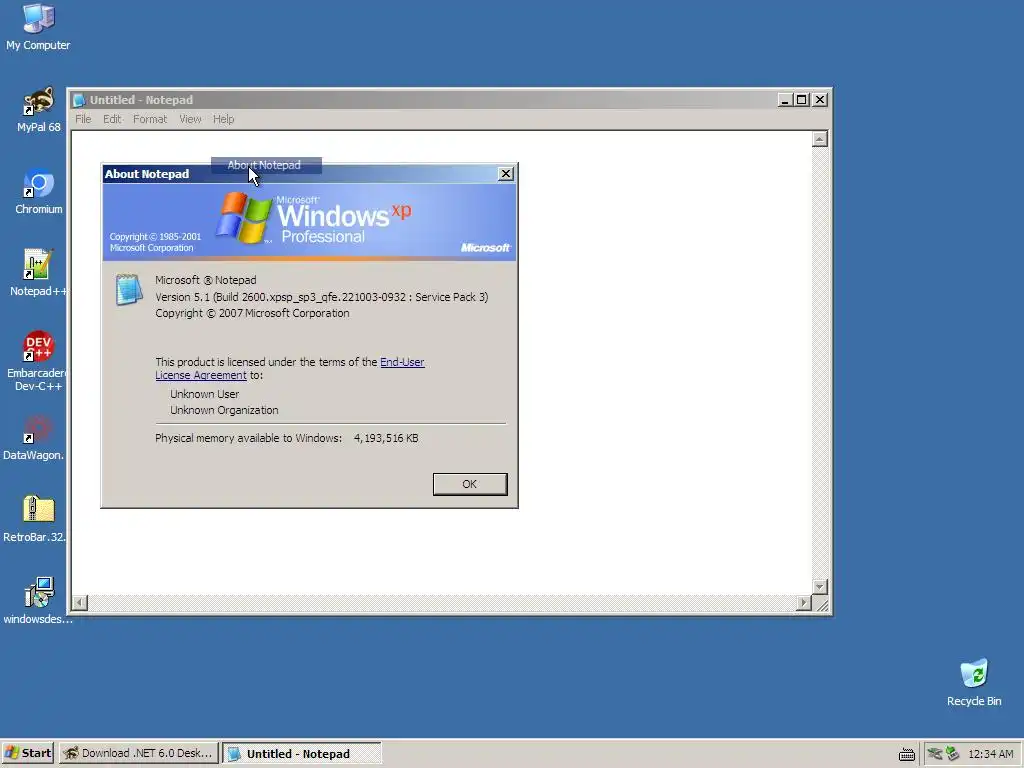Image resolution: width=1024 pixels, height=768 pixels.
Task: Click the second tray icon beside clock
Action: [952, 754]
